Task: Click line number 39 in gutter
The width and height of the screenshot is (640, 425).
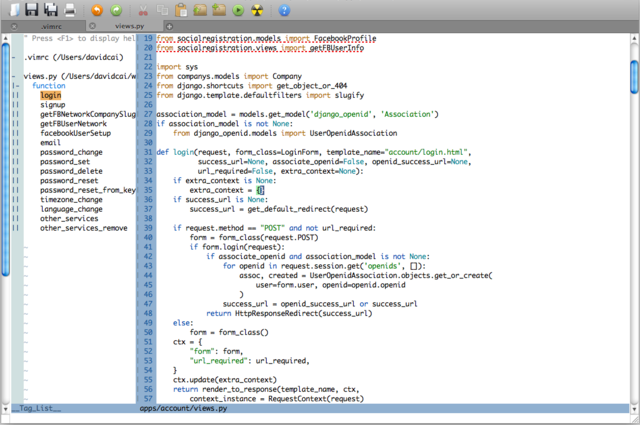Action: (148, 228)
